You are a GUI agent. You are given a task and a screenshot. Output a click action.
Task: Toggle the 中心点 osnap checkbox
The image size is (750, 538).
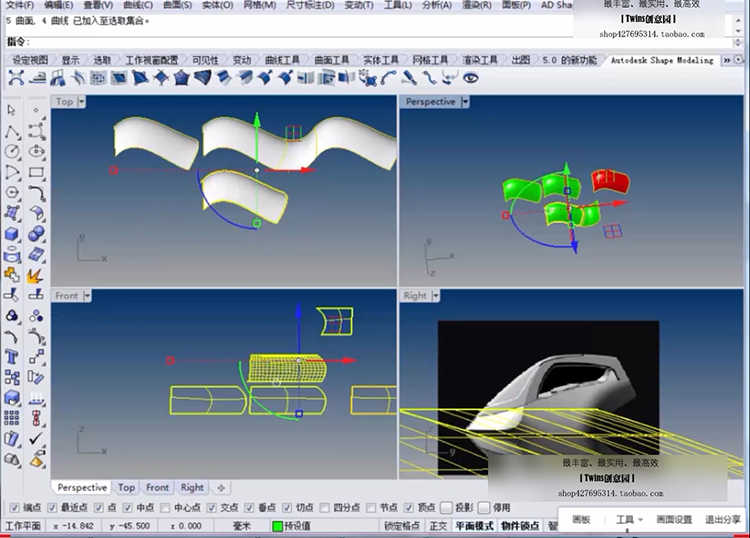164,508
